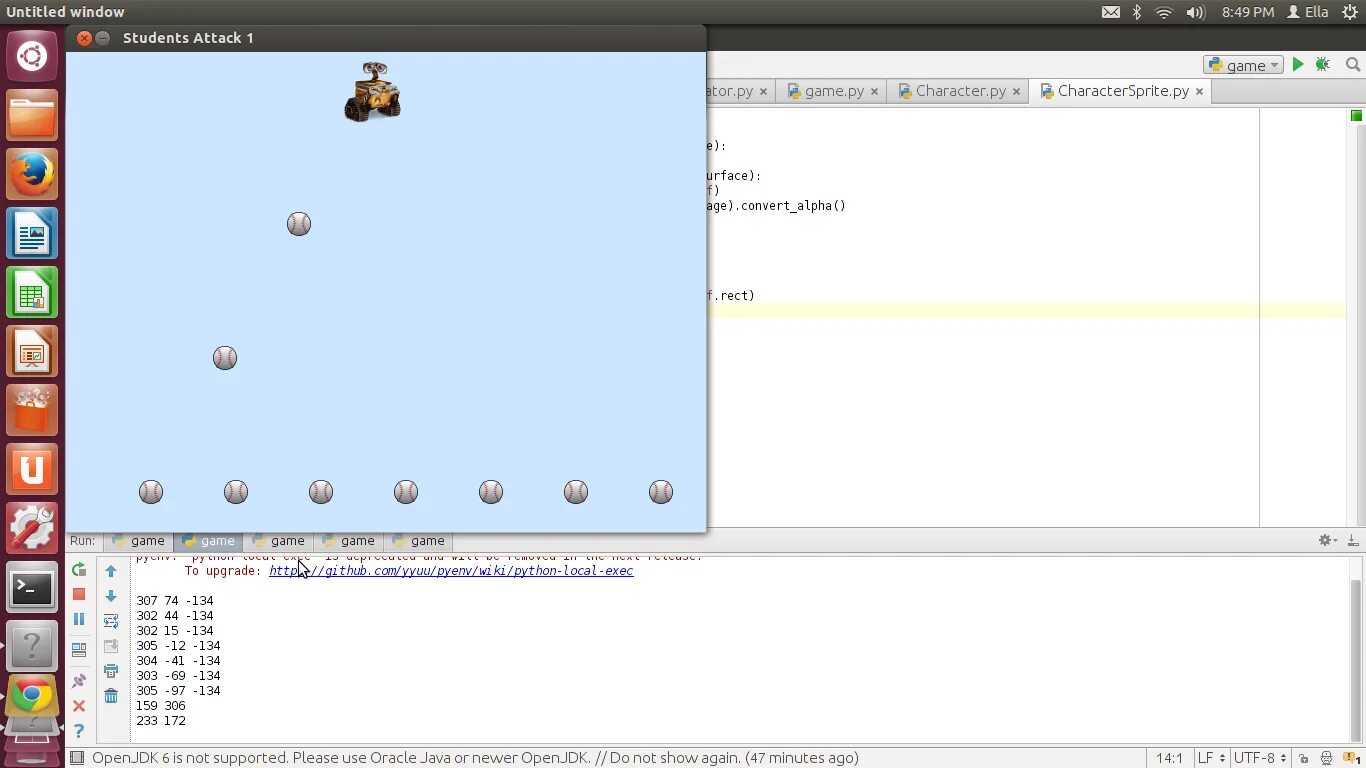Click the 14:1 cursor position indicator

[x=1170, y=758]
